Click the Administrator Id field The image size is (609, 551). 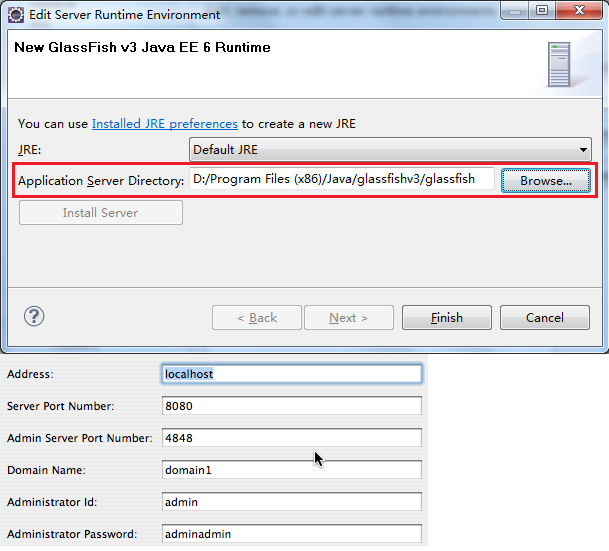pyautogui.click(x=292, y=502)
